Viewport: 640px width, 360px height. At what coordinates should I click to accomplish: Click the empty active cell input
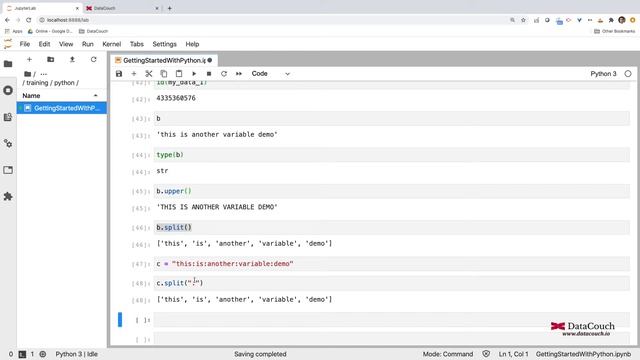click(x=391, y=320)
